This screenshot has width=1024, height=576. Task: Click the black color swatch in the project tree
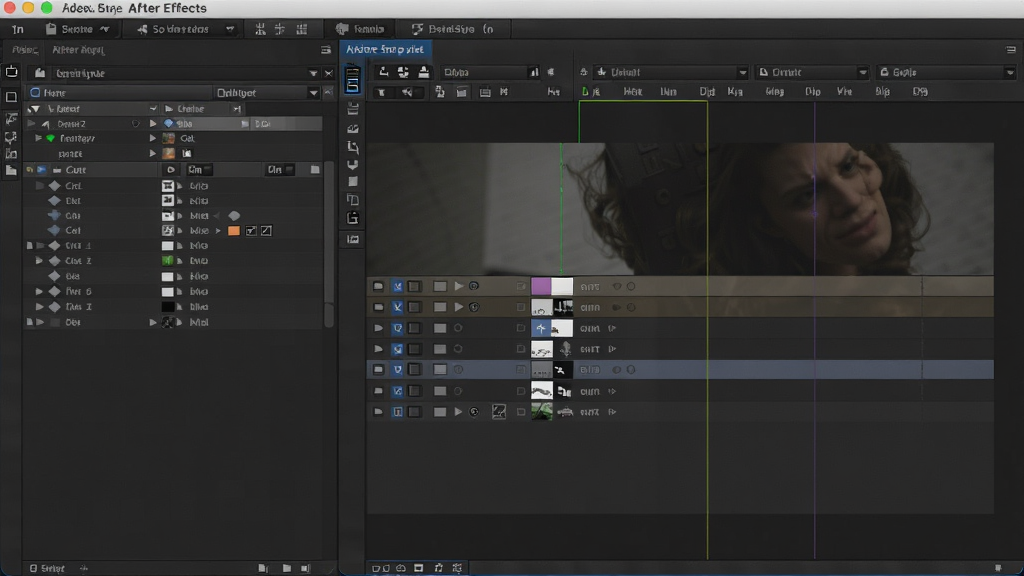(x=168, y=306)
